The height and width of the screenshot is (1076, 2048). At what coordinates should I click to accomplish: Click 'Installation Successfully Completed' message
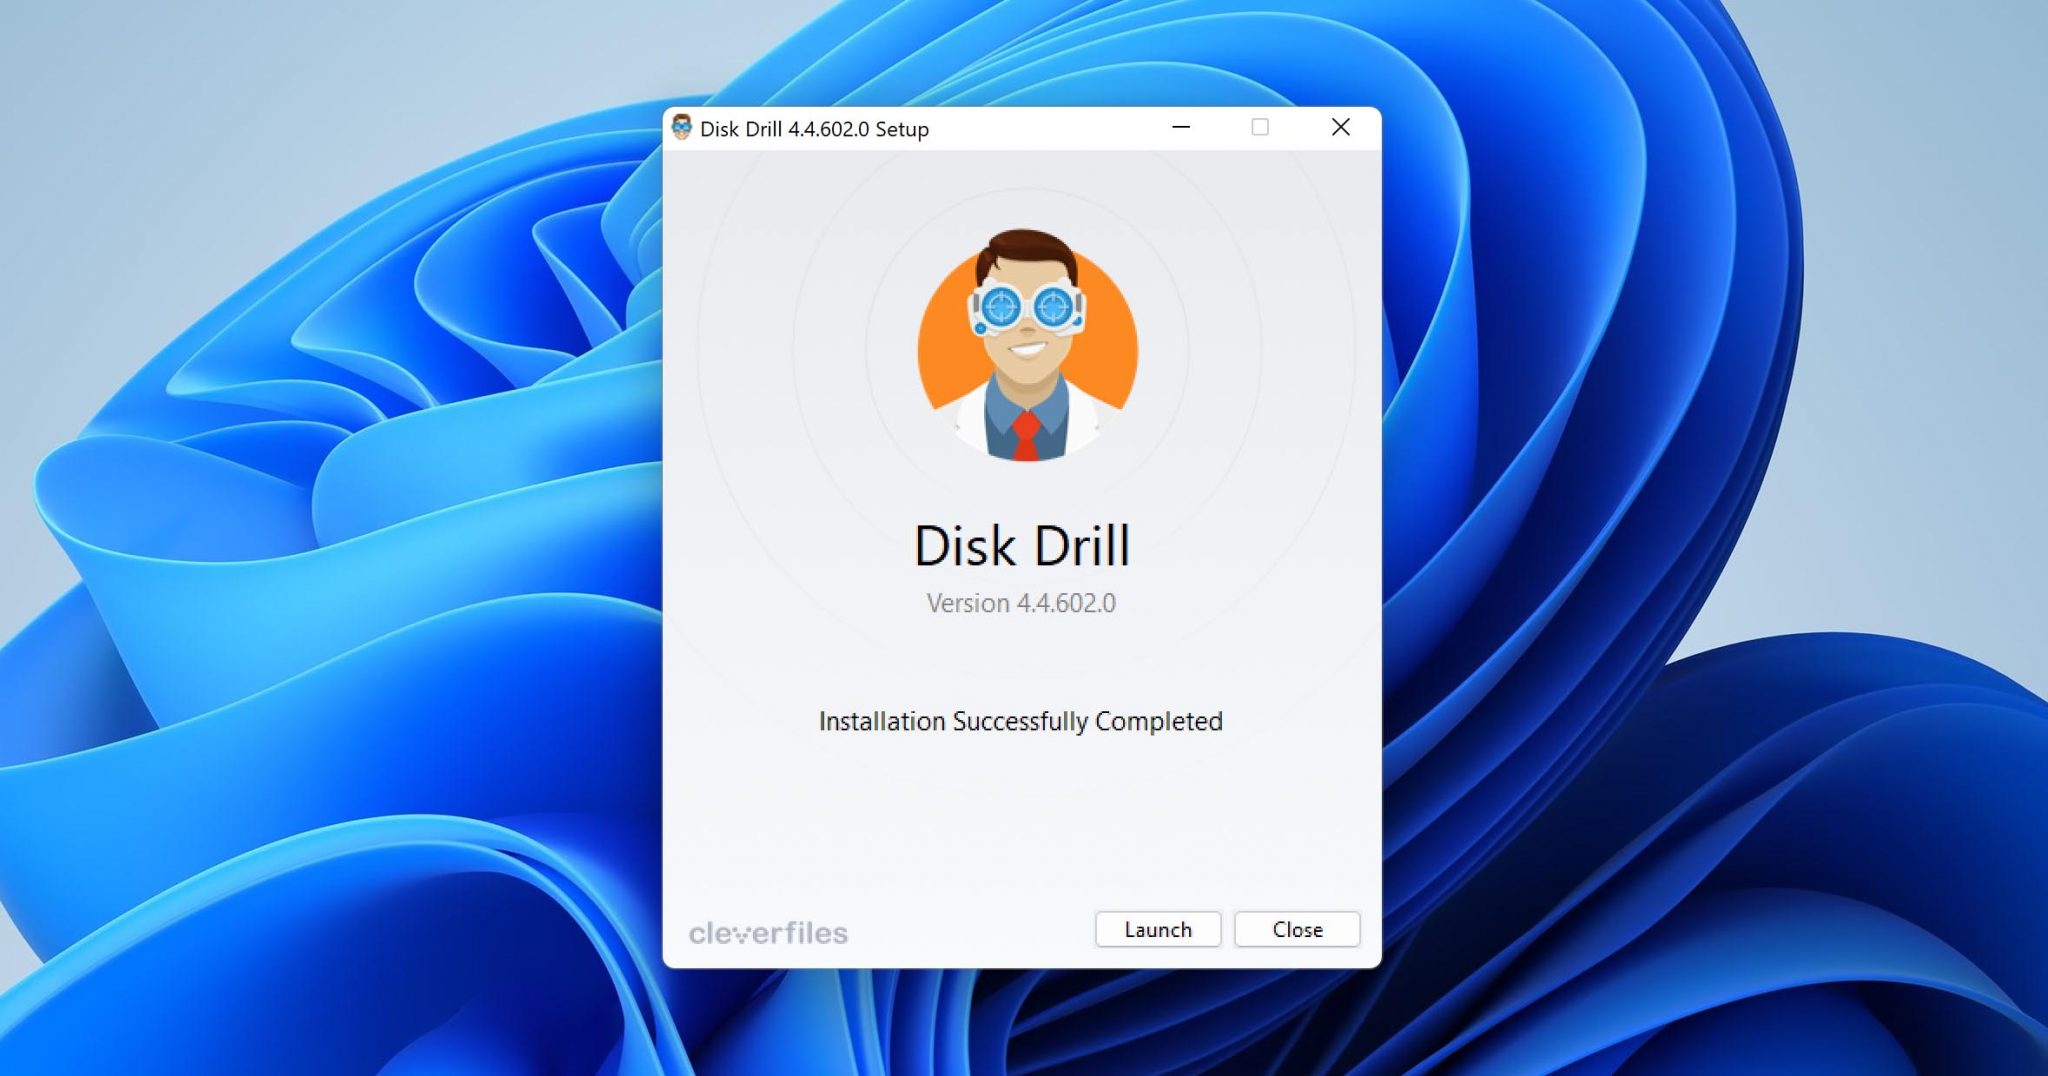1020,721
